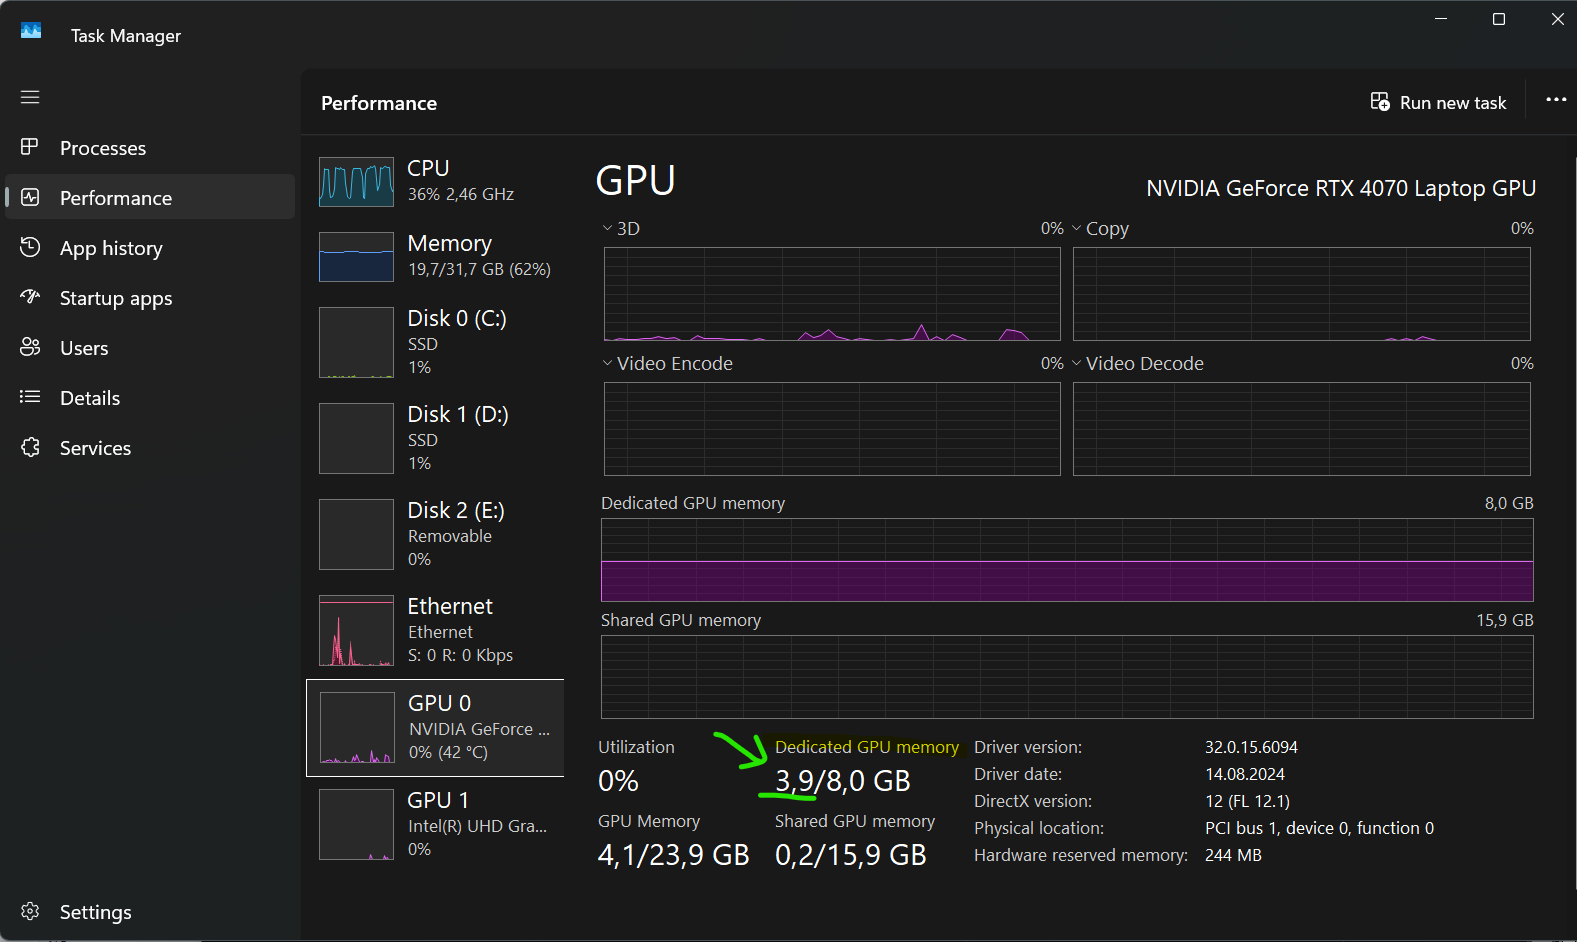Viewport: 1577px width, 942px height.
Task: Click the hamburger navigation menu icon
Action: (x=30, y=97)
